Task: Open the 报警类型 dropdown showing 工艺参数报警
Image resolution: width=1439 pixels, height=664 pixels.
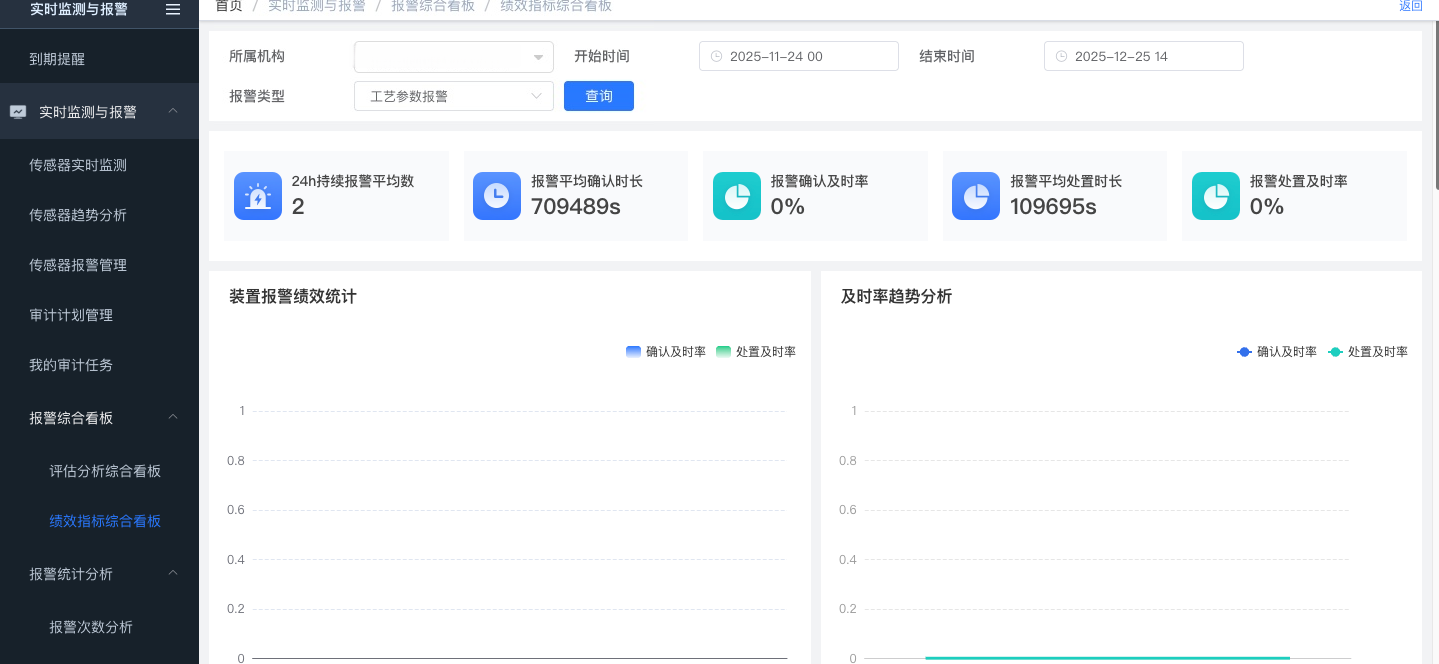Action: pos(453,97)
